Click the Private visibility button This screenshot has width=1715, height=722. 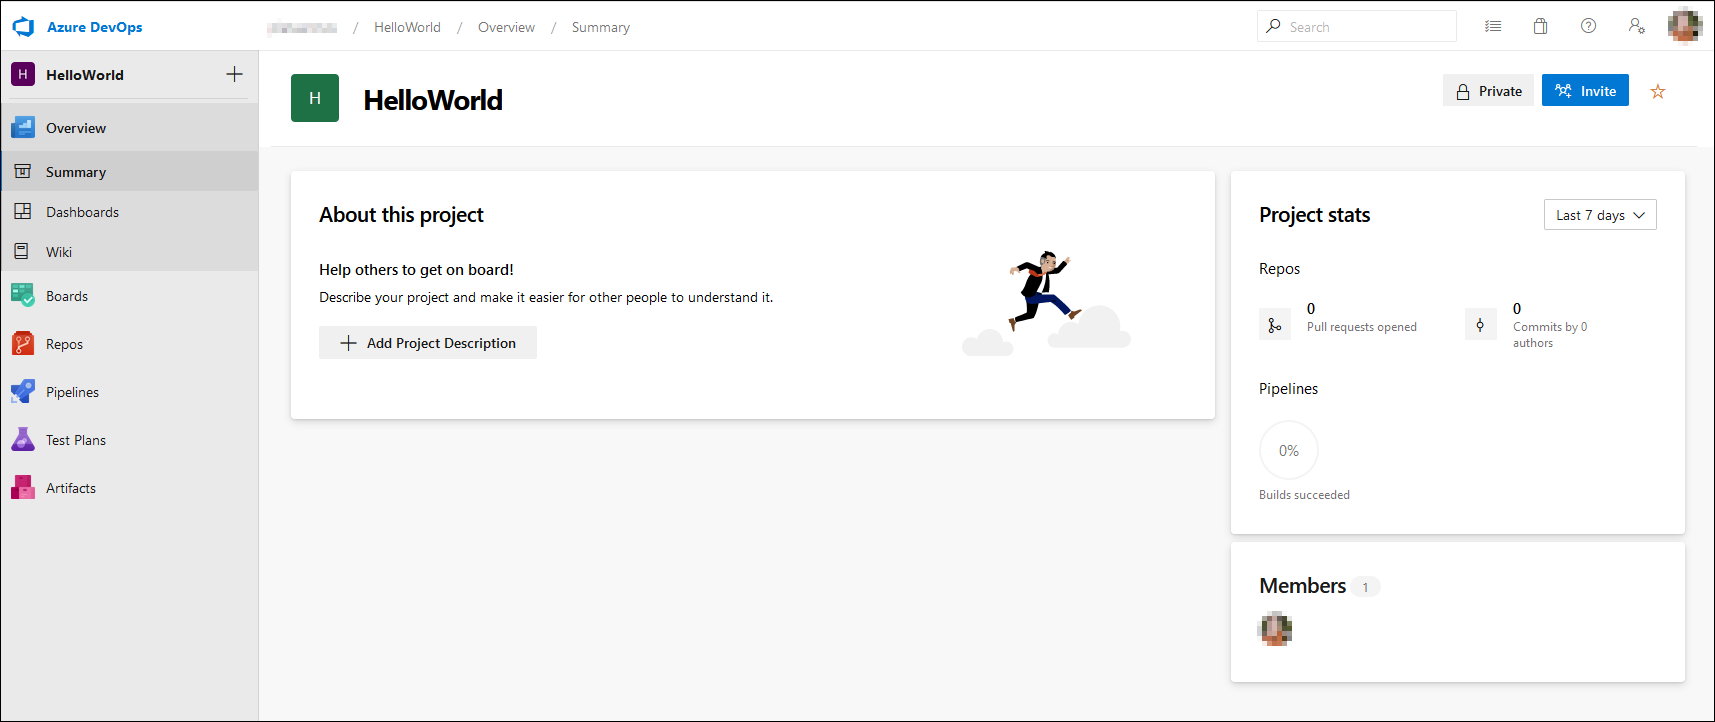[x=1488, y=90]
